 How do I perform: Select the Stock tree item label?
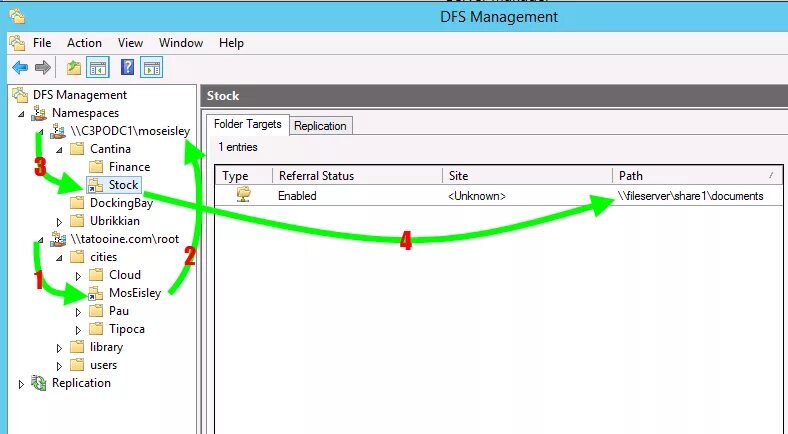[124, 185]
